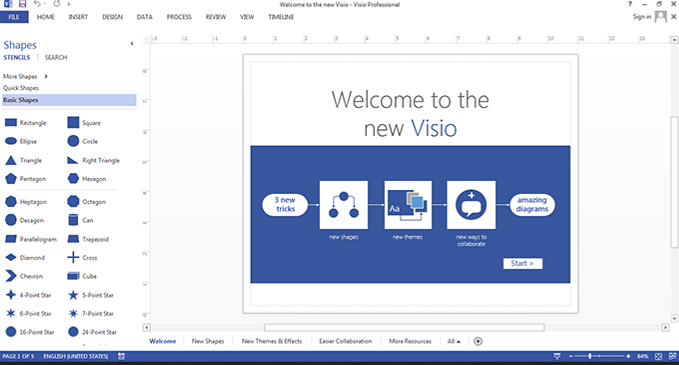Select the 24-Point Star shape
Image resolution: width=679 pixels, height=365 pixels.
point(73,332)
